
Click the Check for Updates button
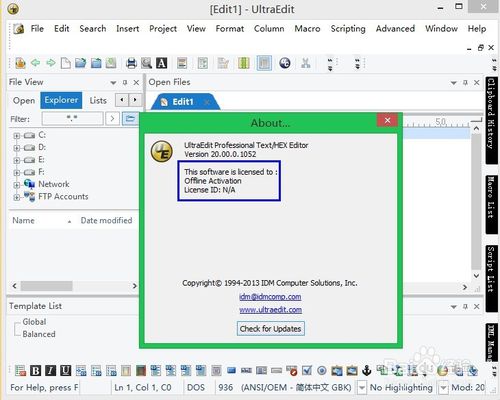tap(270, 329)
